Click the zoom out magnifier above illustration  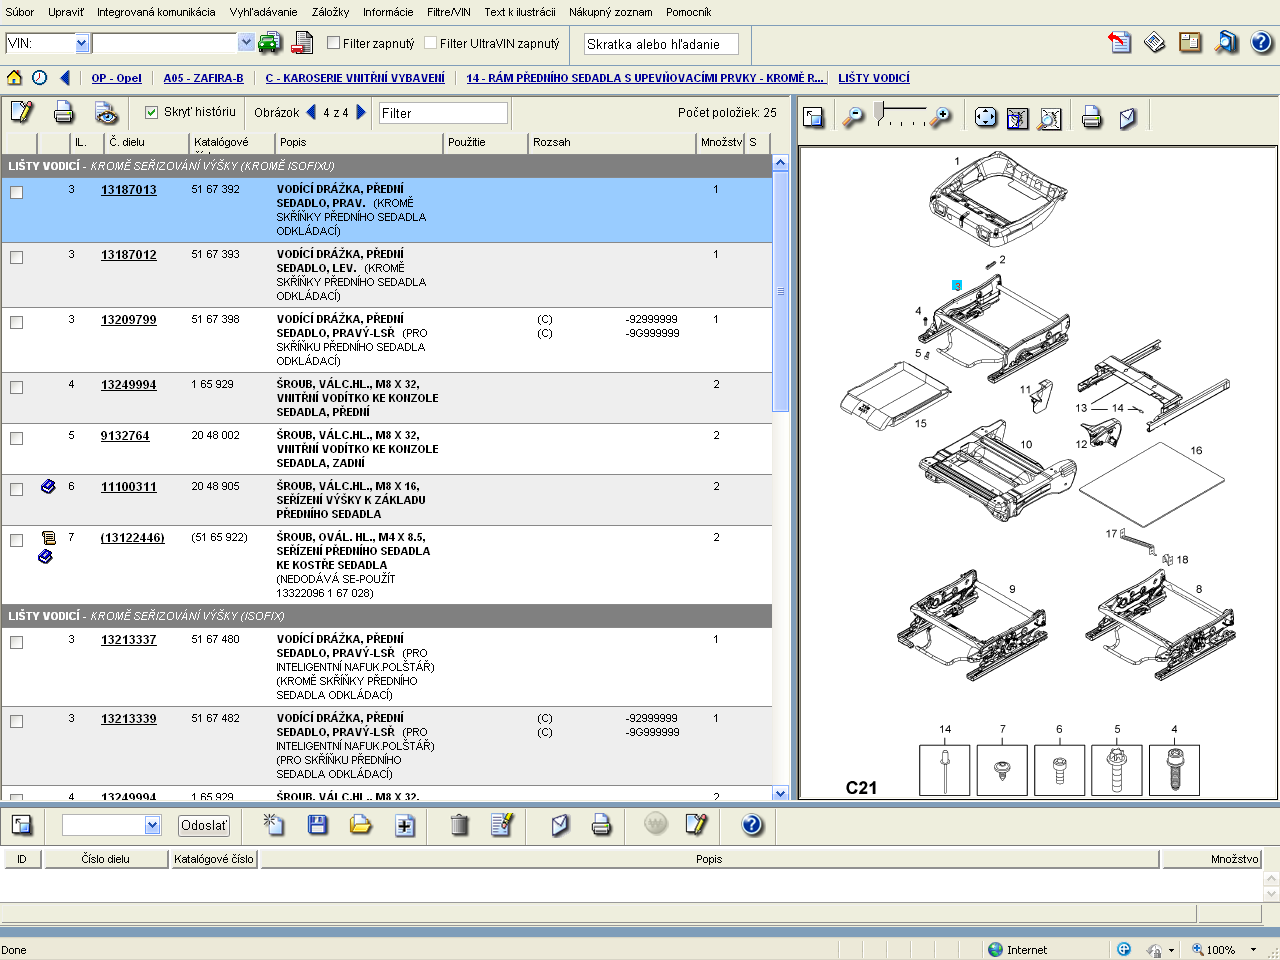pos(853,118)
